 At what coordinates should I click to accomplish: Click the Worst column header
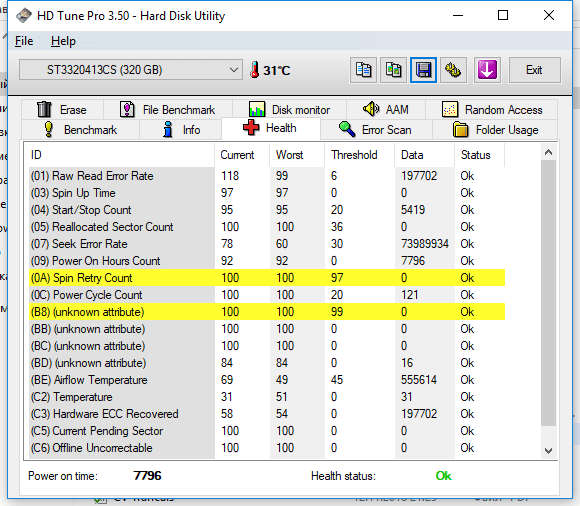point(297,155)
